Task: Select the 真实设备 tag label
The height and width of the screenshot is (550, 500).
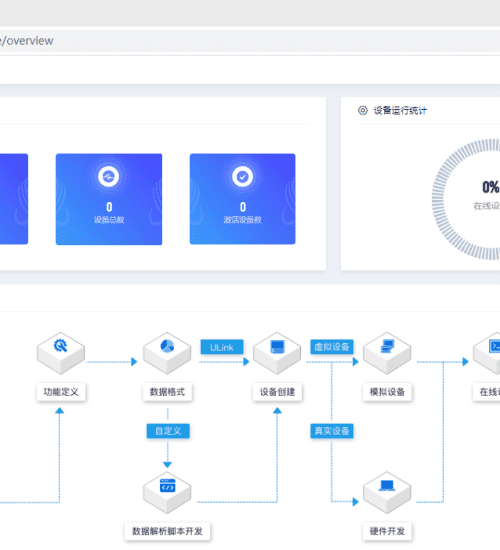Action: (x=332, y=431)
